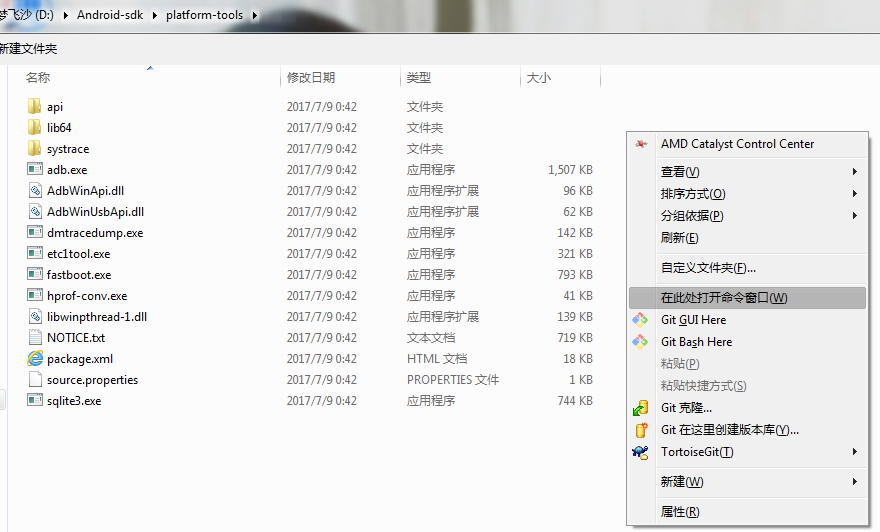Navigate to platform-tools in breadcrumb

click(x=204, y=15)
